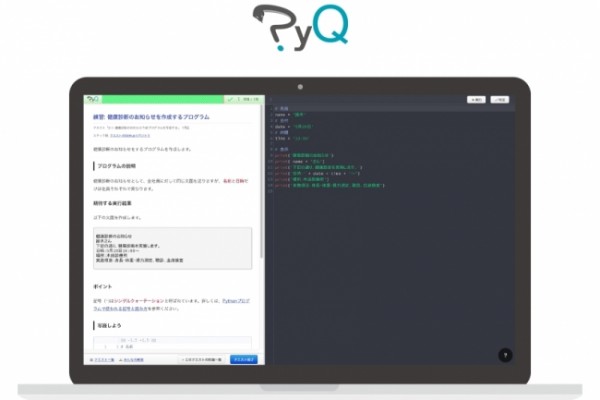
Task: Click the red highlighted text in description paragraph
Action: (x=235, y=181)
